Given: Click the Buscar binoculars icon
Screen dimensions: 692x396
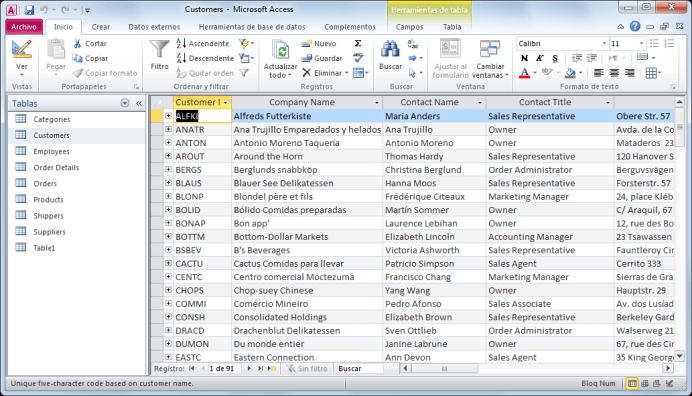Looking at the screenshot, I should [390, 49].
